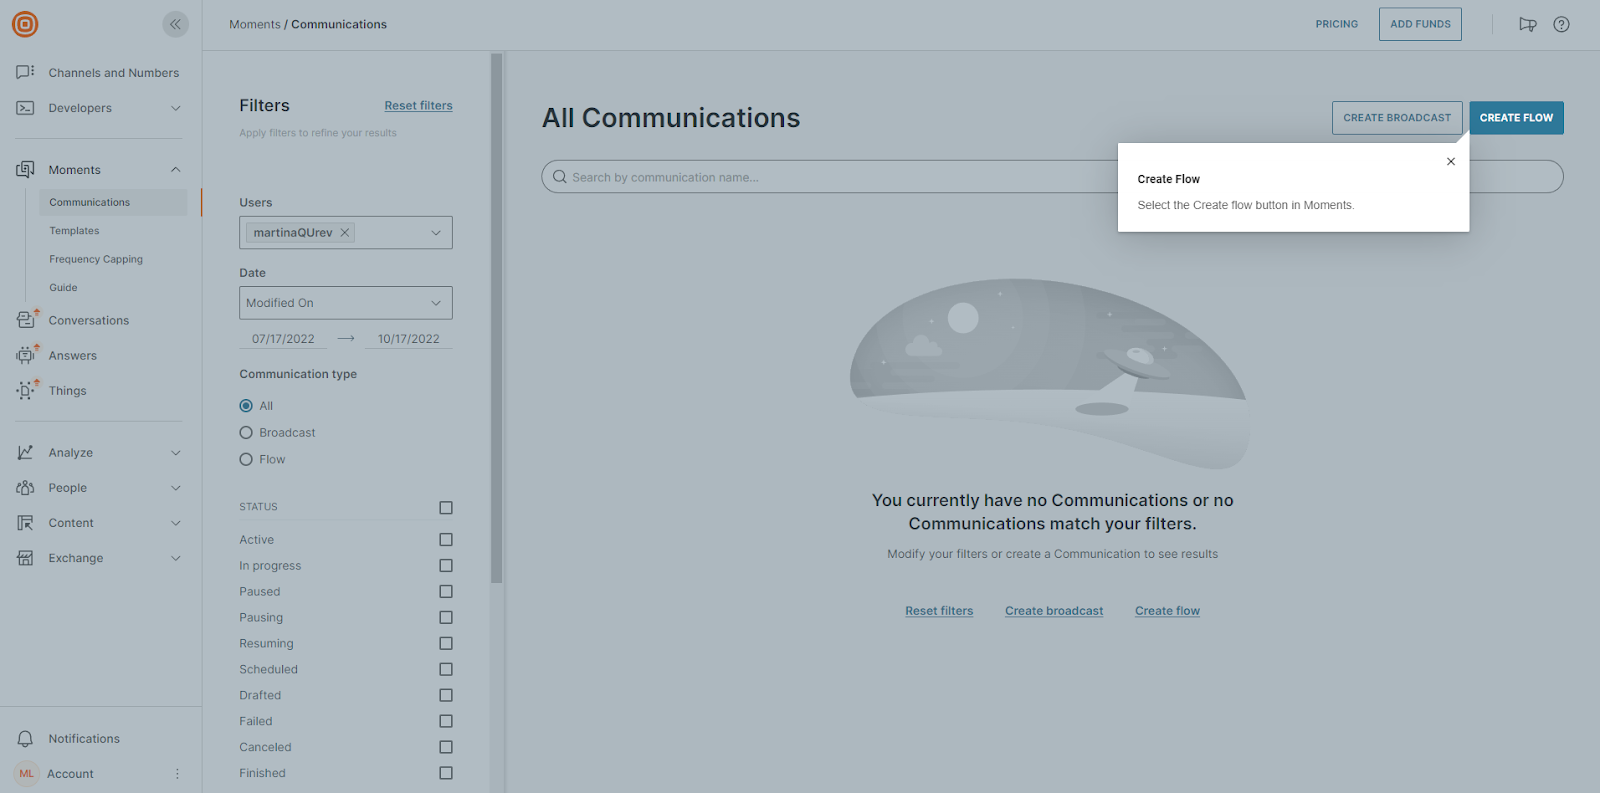
Task: Click the Moments icon in sidebar
Action: coord(25,170)
